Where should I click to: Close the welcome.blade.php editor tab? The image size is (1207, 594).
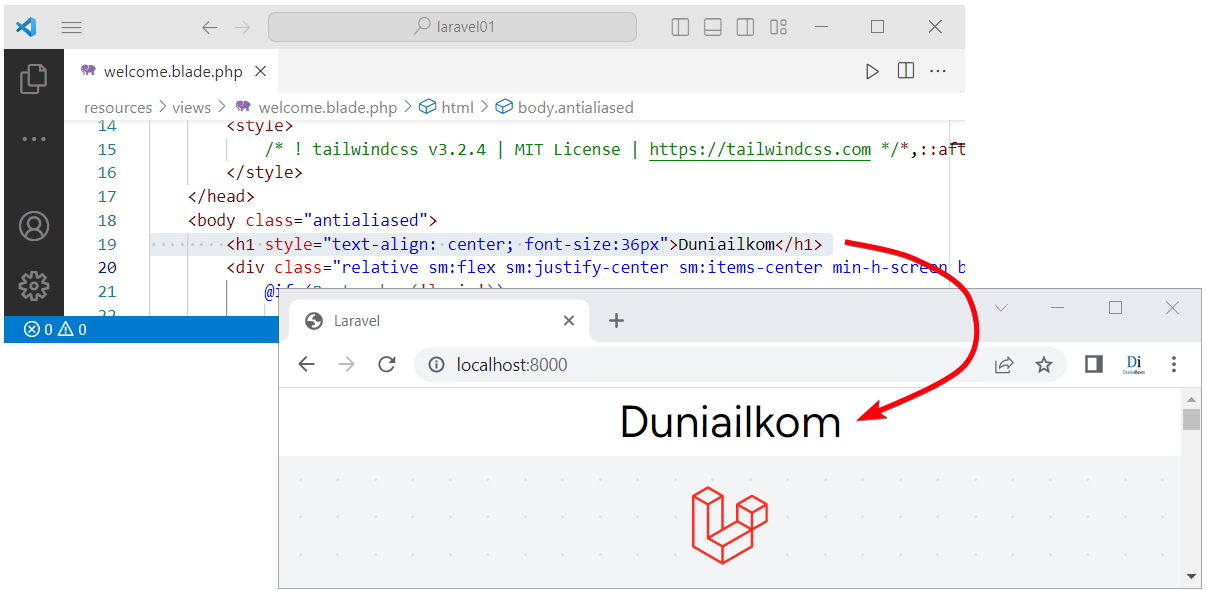[x=260, y=71]
